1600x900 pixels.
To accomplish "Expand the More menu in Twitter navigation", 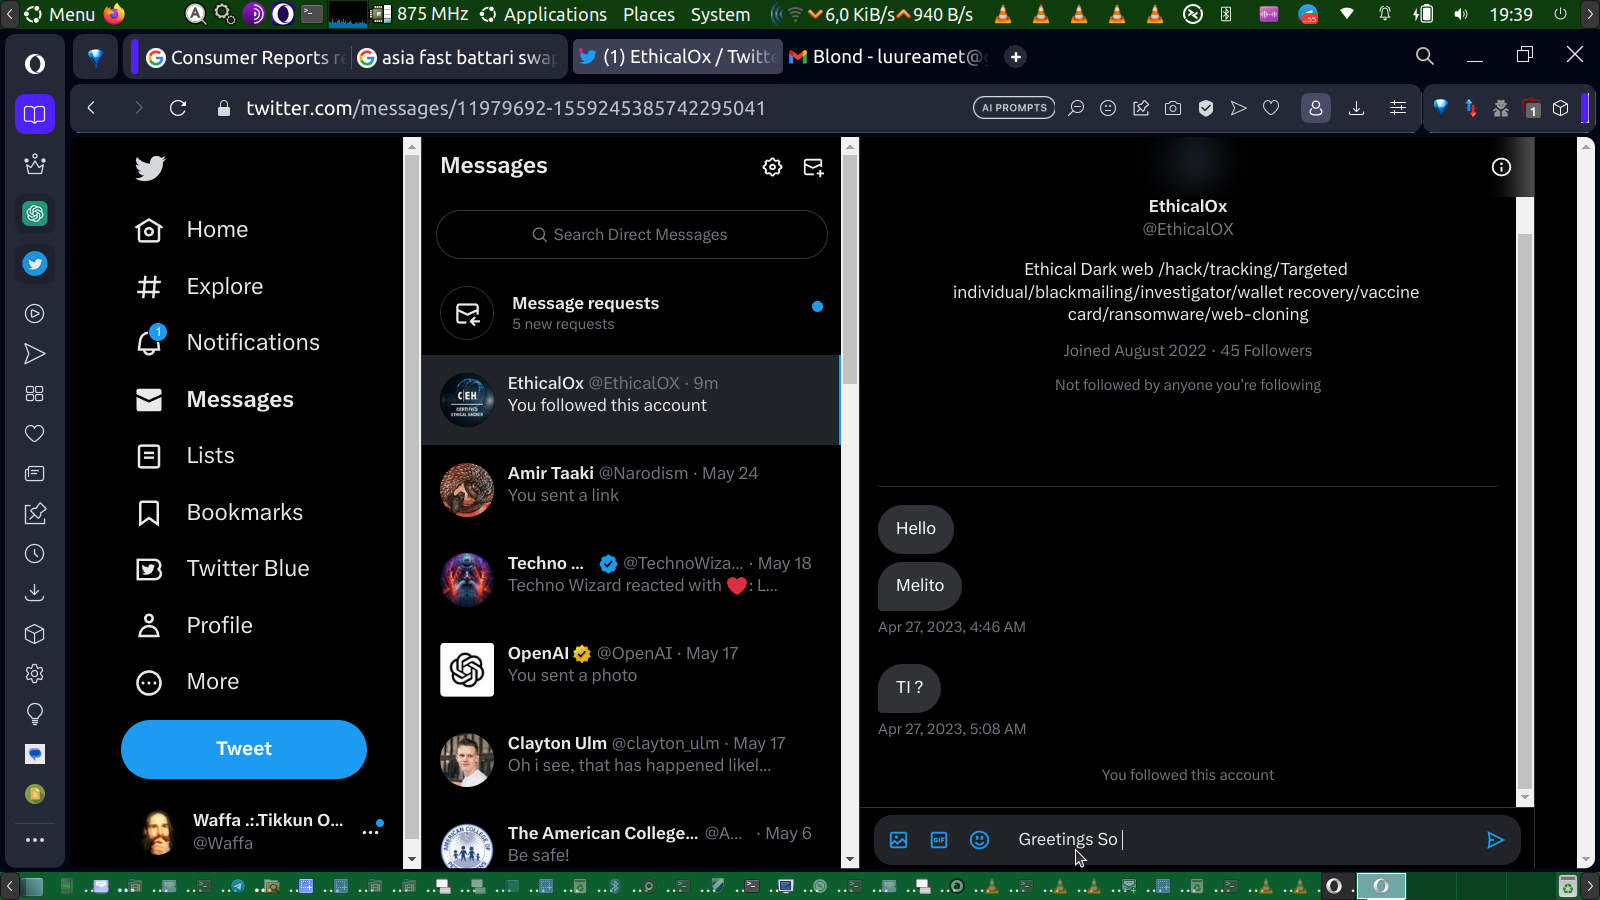I will click(188, 682).
